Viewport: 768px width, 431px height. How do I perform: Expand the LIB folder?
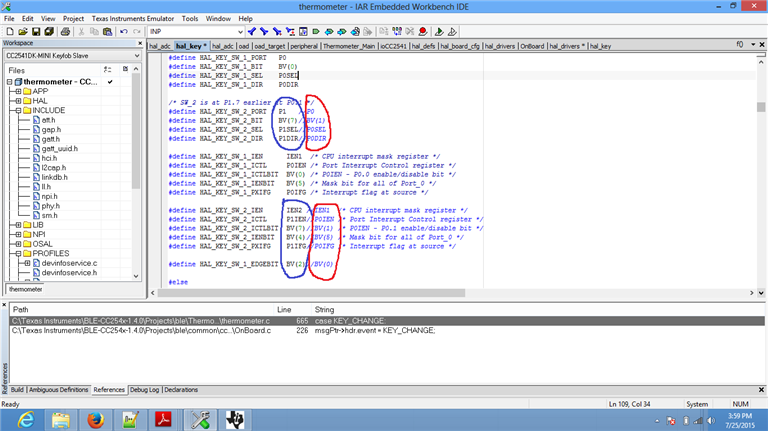click(18, 225)
